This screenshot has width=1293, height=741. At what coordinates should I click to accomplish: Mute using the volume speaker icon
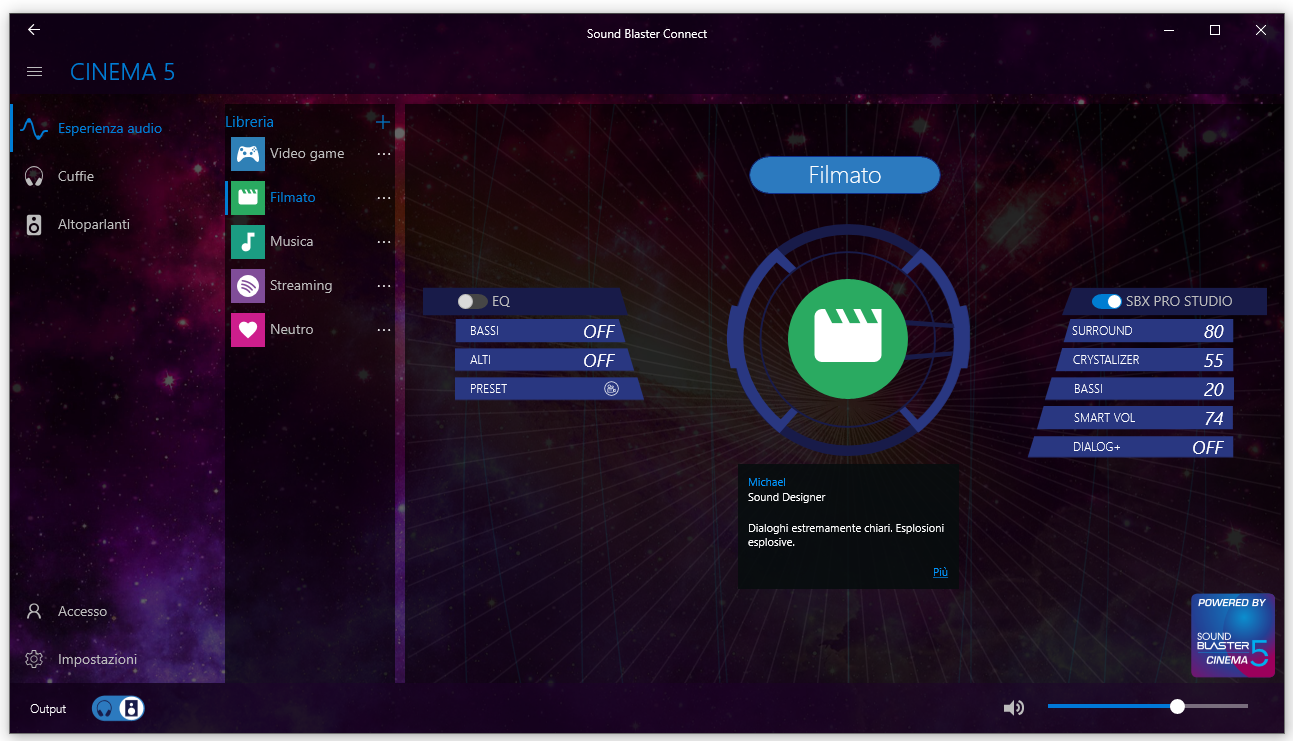pos(1014,708)
